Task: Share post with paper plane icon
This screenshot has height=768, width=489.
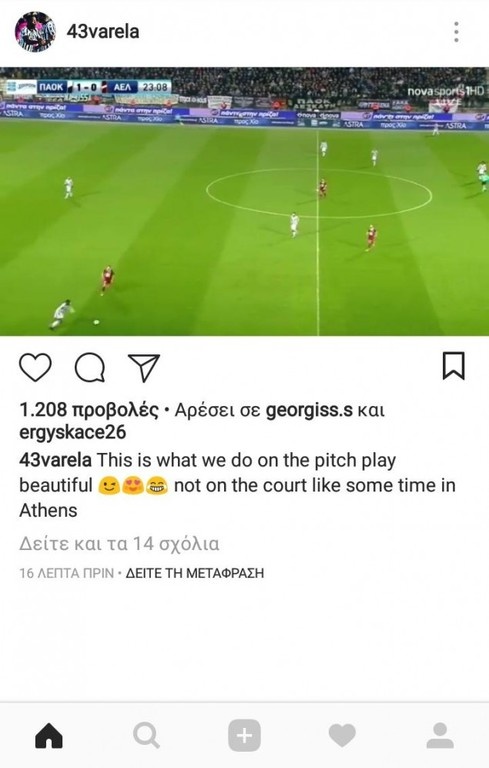Action: (144, 367)
